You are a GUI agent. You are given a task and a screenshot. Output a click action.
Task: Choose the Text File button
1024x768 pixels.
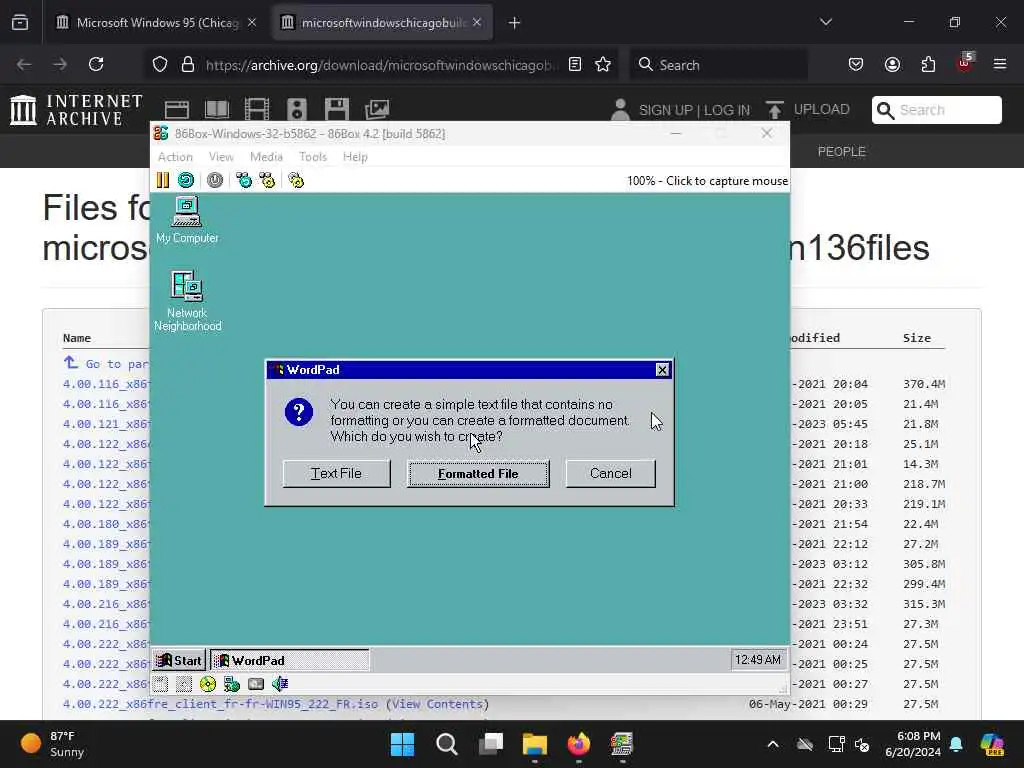(336, 473)
